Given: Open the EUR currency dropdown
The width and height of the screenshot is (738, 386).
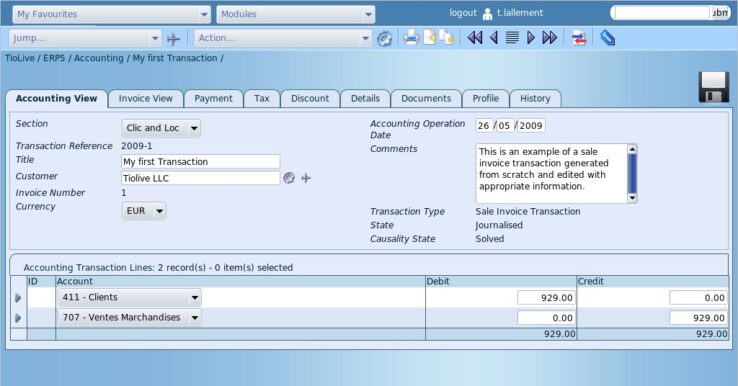Looking at the screenshot, I should tap(144, 211).
